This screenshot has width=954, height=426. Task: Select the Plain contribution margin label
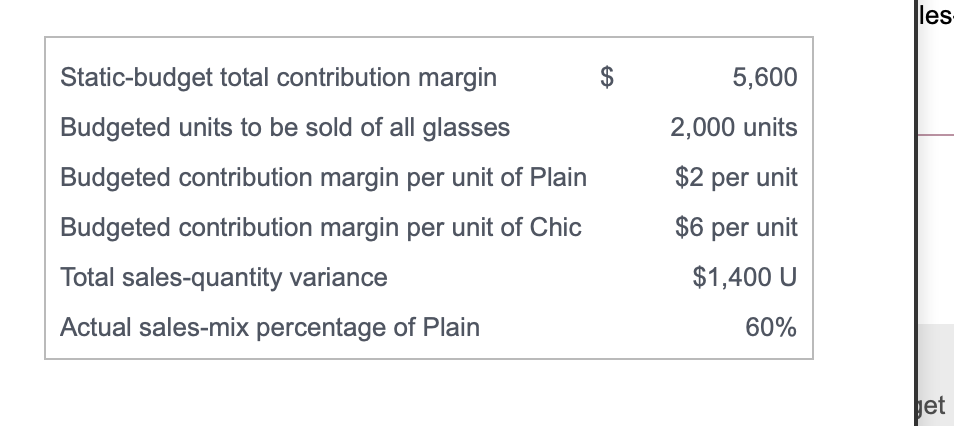click(324, 178)
